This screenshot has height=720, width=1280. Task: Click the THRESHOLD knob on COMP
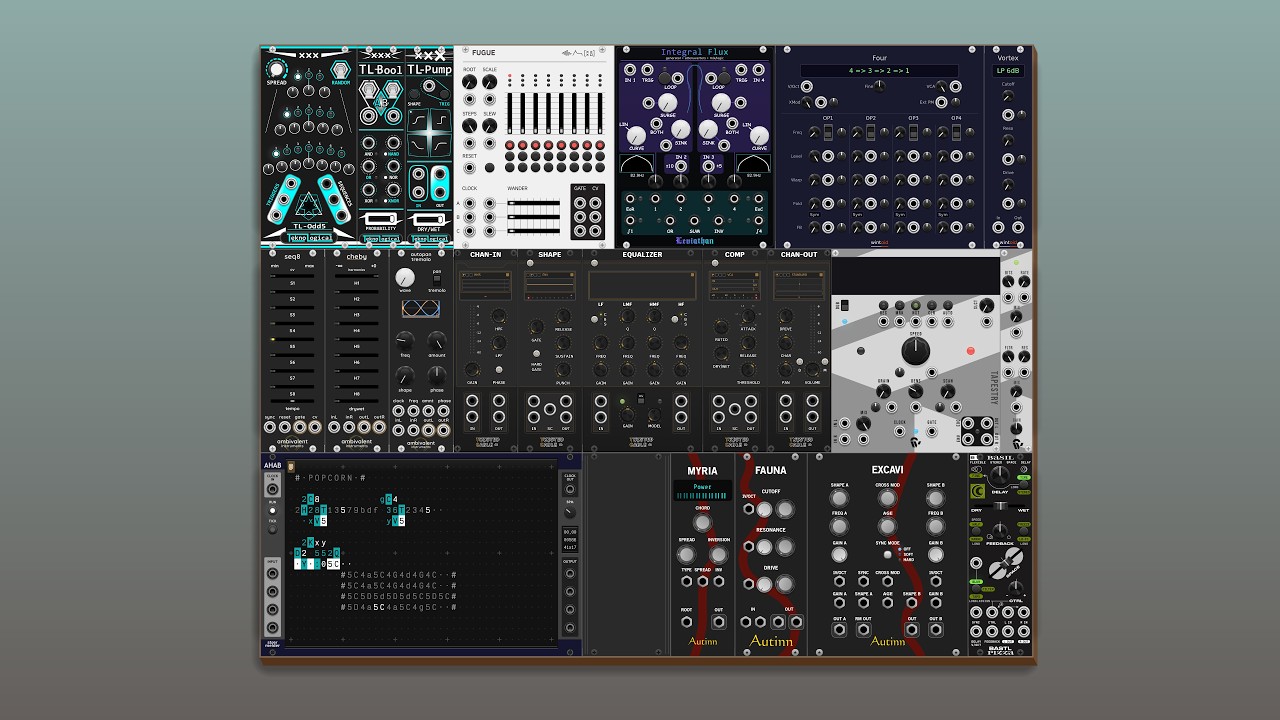point(749,369)
